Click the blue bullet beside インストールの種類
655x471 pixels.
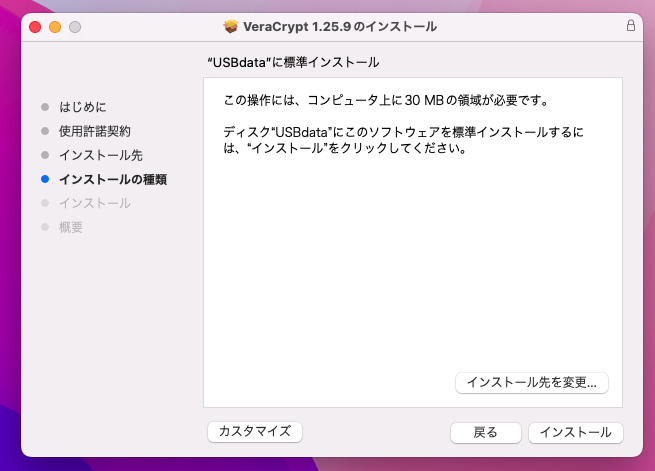tap(44, 180)
